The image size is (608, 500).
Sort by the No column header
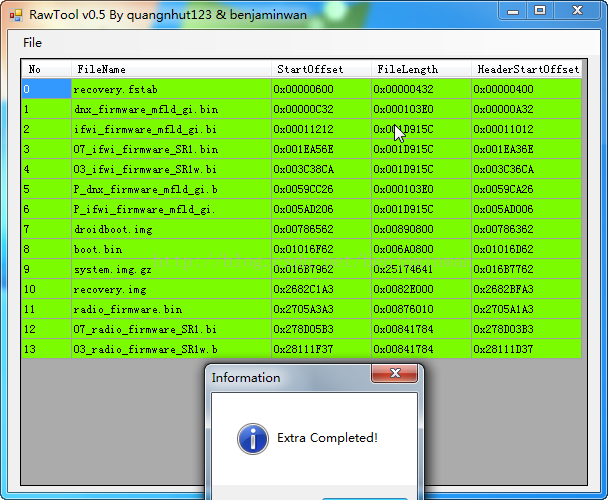pos(35,69)
